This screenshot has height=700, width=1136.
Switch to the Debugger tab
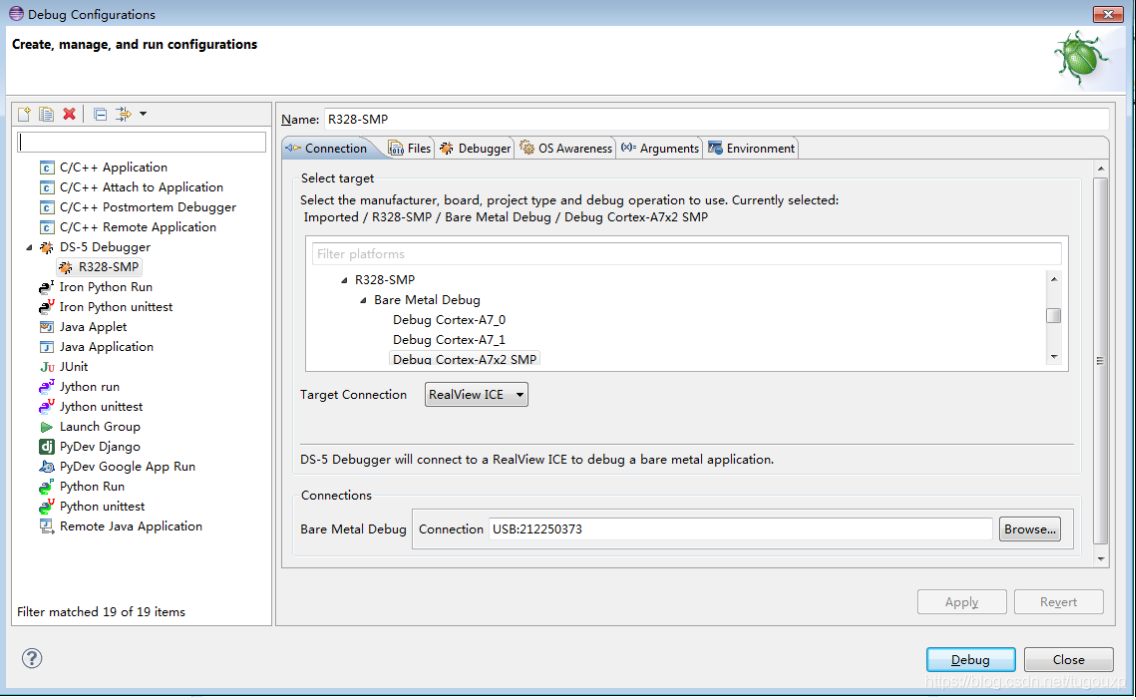475,149
